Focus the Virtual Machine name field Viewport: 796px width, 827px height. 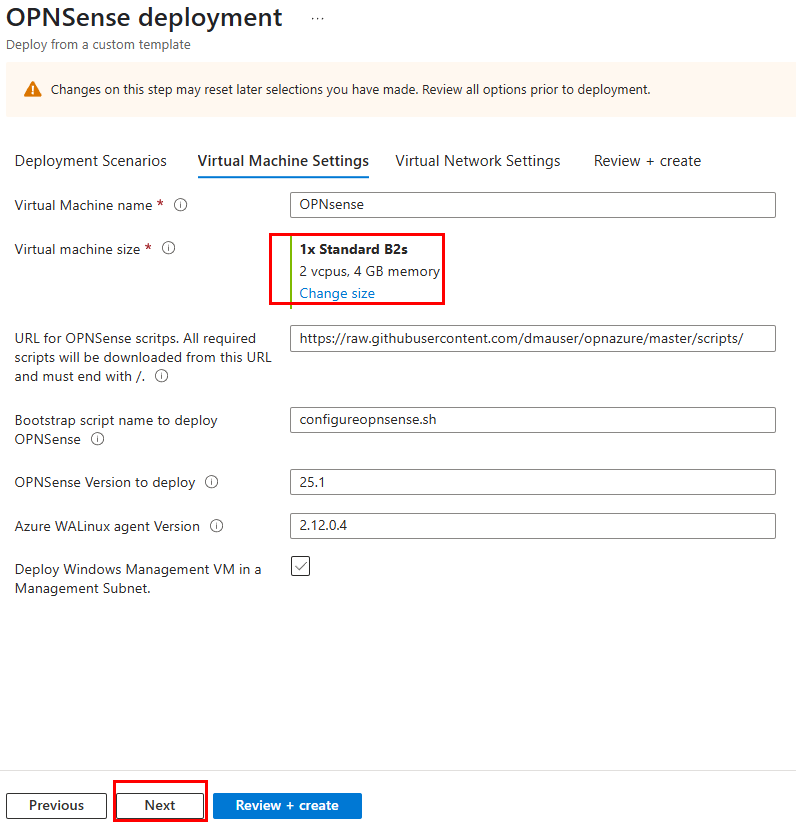(533, 205)
